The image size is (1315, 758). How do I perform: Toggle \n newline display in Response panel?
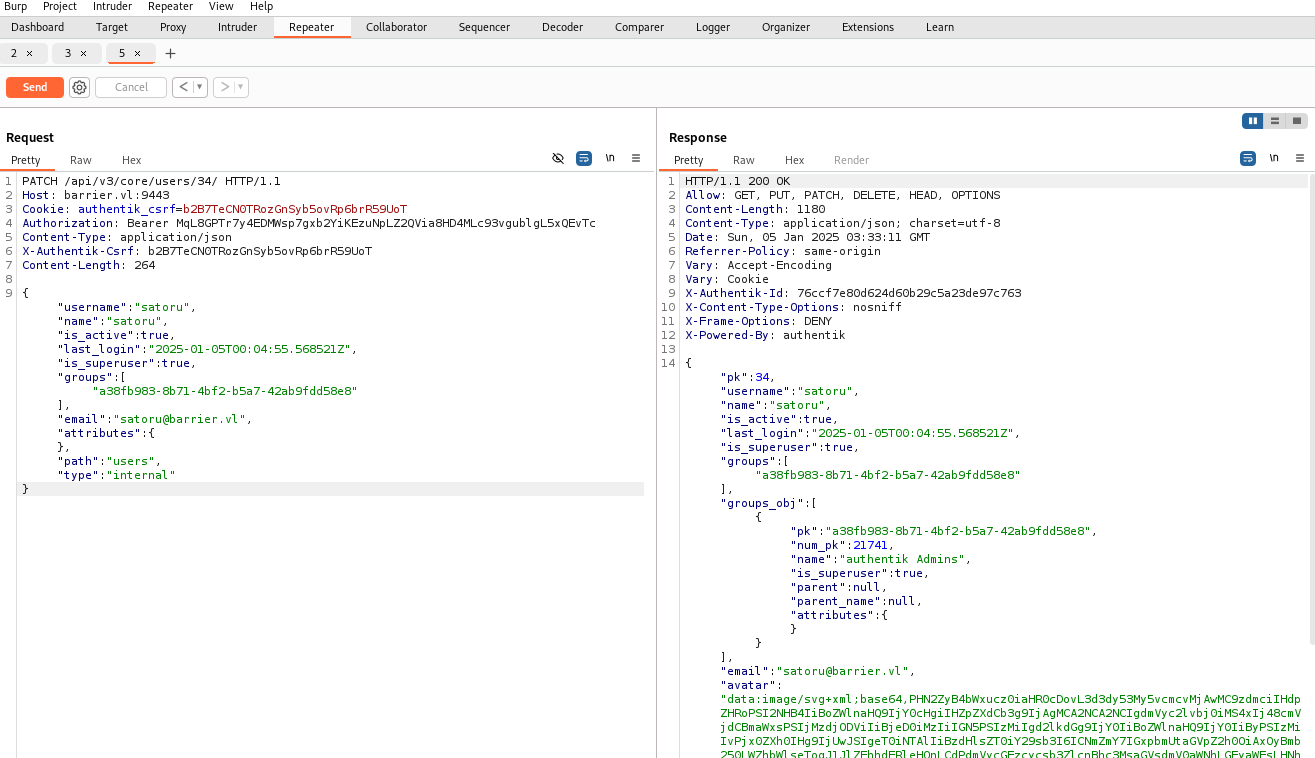1274,159
